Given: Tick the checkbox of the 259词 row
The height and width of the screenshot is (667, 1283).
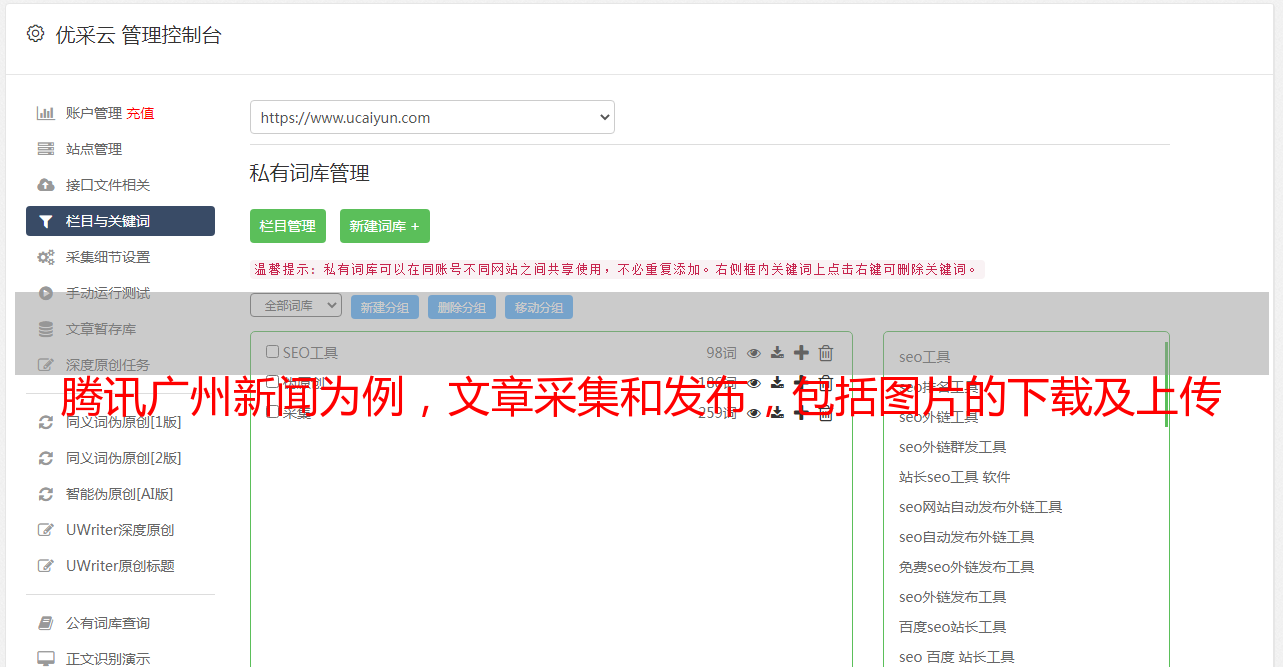Looking at the screenshot, I should 272,412.
